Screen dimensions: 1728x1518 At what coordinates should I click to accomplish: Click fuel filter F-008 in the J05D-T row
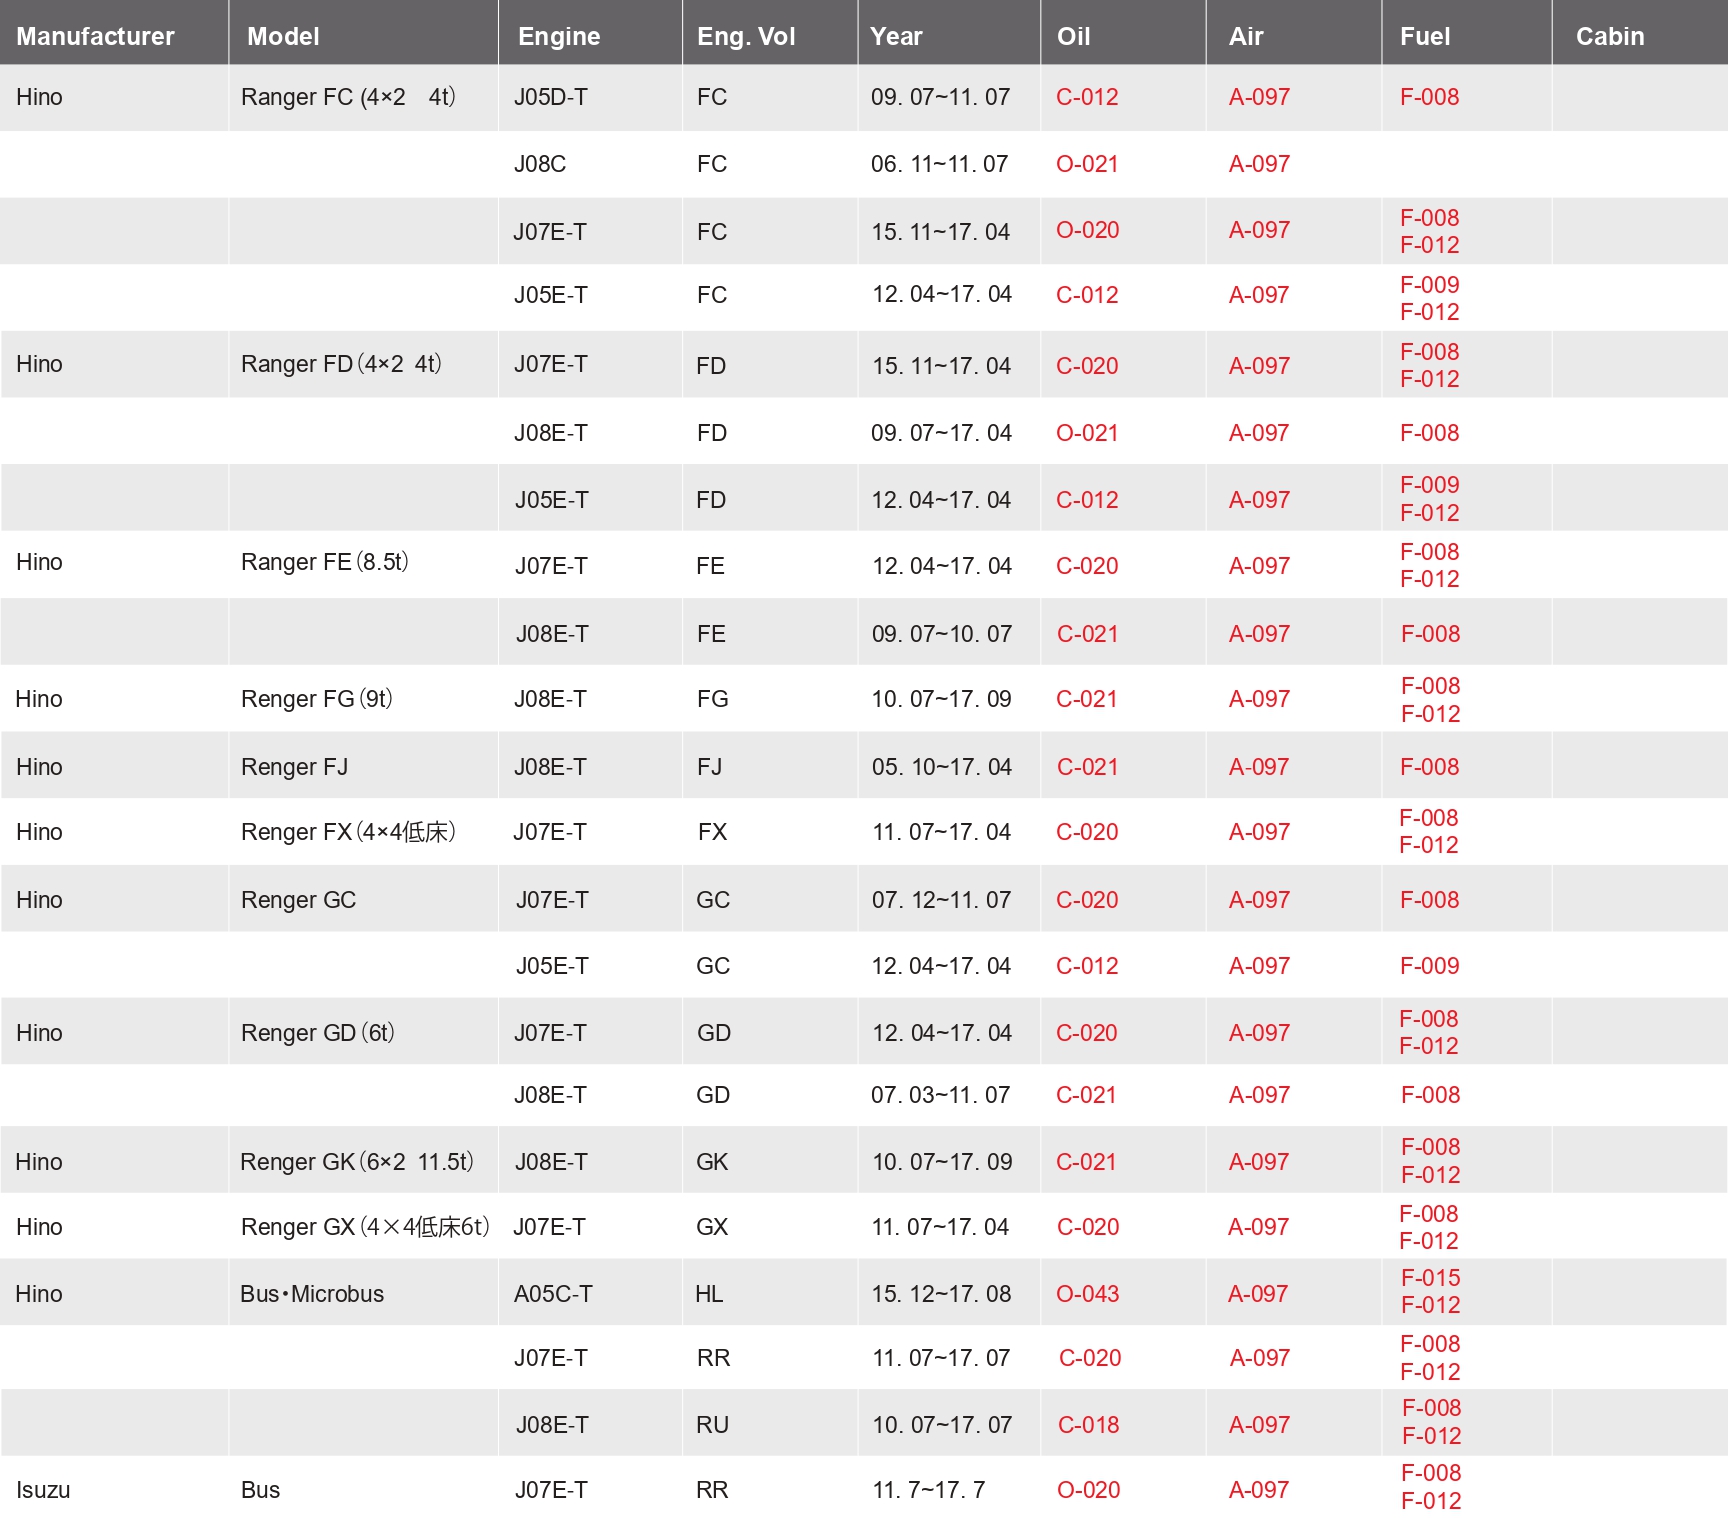point(1429,97)
